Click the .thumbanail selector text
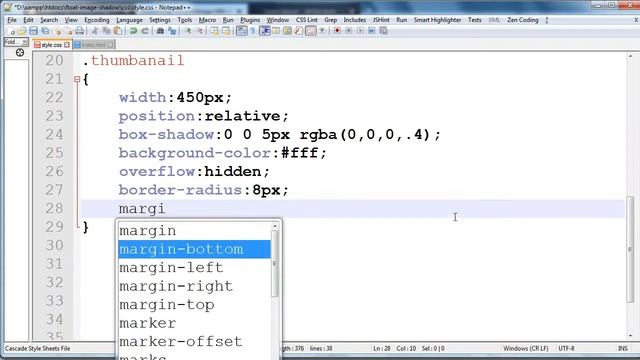 tap(133, 60)
